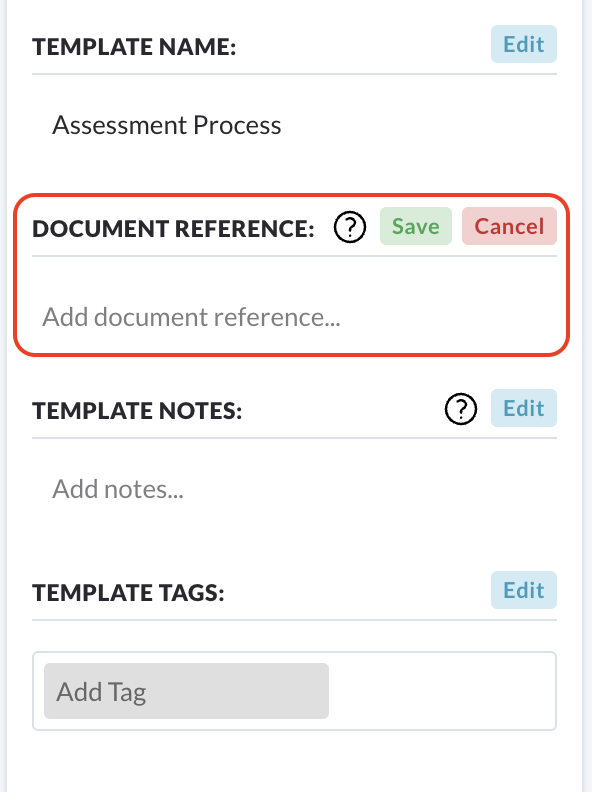Click the DOCUMENT REFERENCE heading label
This screenshot has height=792, width=592.
pyautogui.click(x=173, y=228)
